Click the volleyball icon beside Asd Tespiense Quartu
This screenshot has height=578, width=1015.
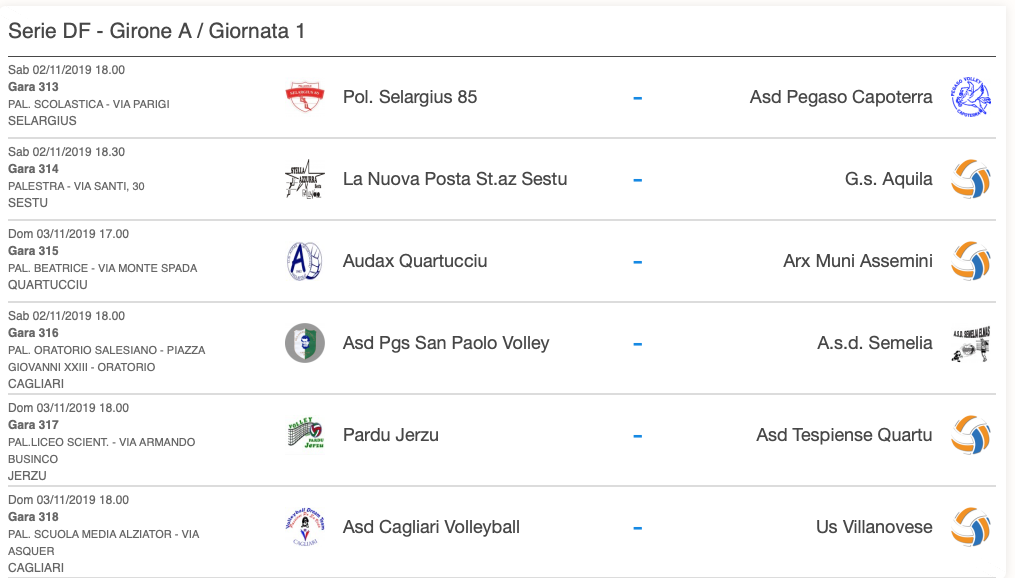point(970,435)
